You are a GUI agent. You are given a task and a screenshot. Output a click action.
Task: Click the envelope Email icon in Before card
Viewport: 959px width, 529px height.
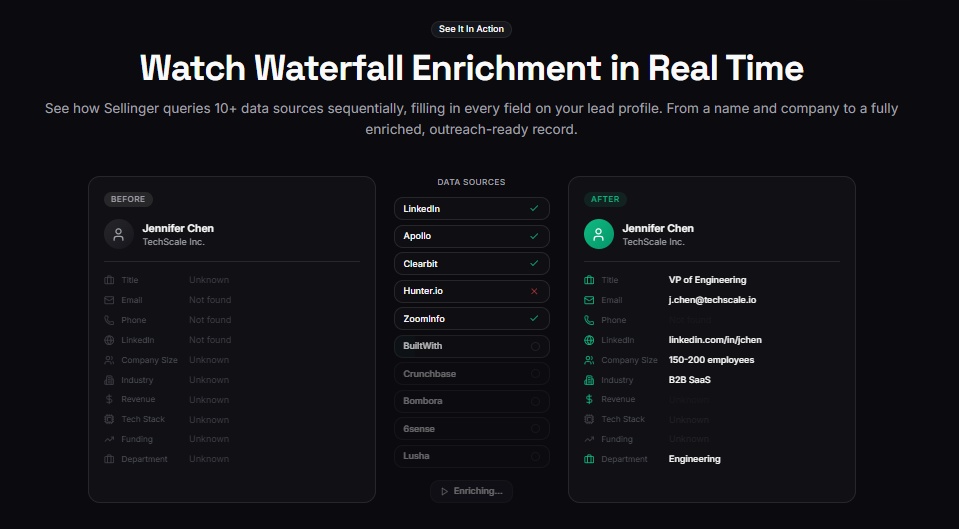[109, 300]
